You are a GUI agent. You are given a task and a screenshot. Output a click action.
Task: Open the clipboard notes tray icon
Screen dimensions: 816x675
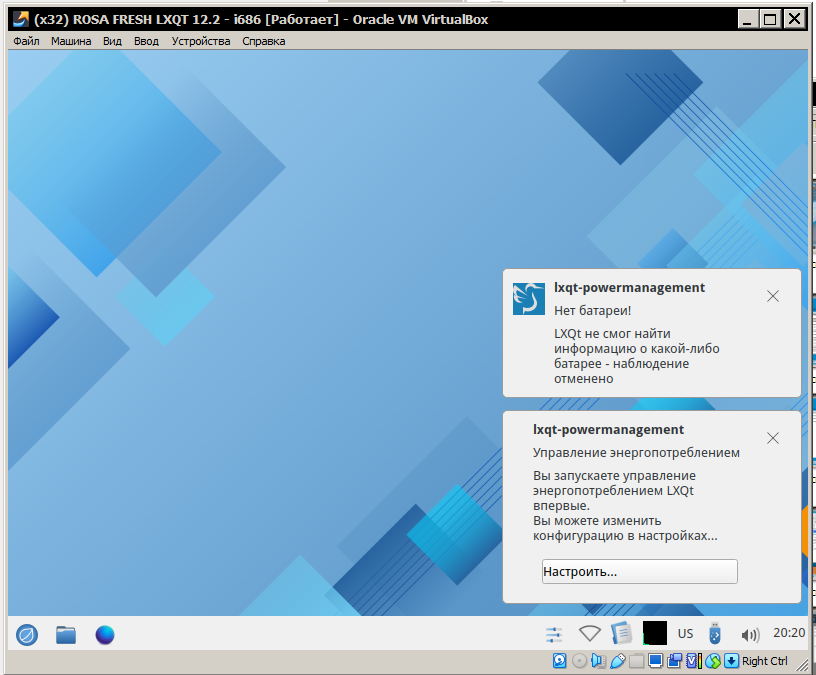[621, 633]
